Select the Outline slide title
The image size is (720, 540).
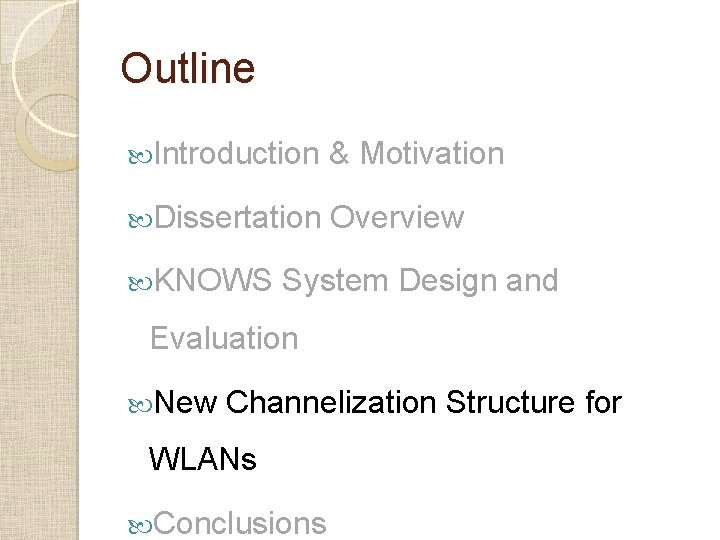point(188,69)
